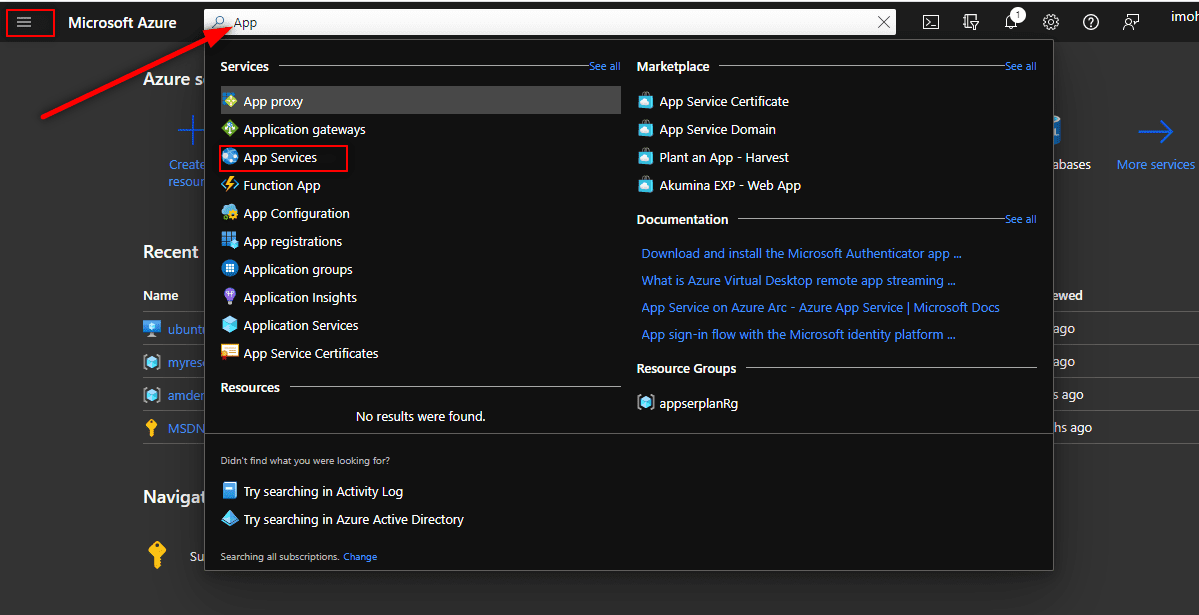Open Cloud Shell from the top bar
Image resolution: width=1199 pixels, height=615 pixels.
point(931,22)
